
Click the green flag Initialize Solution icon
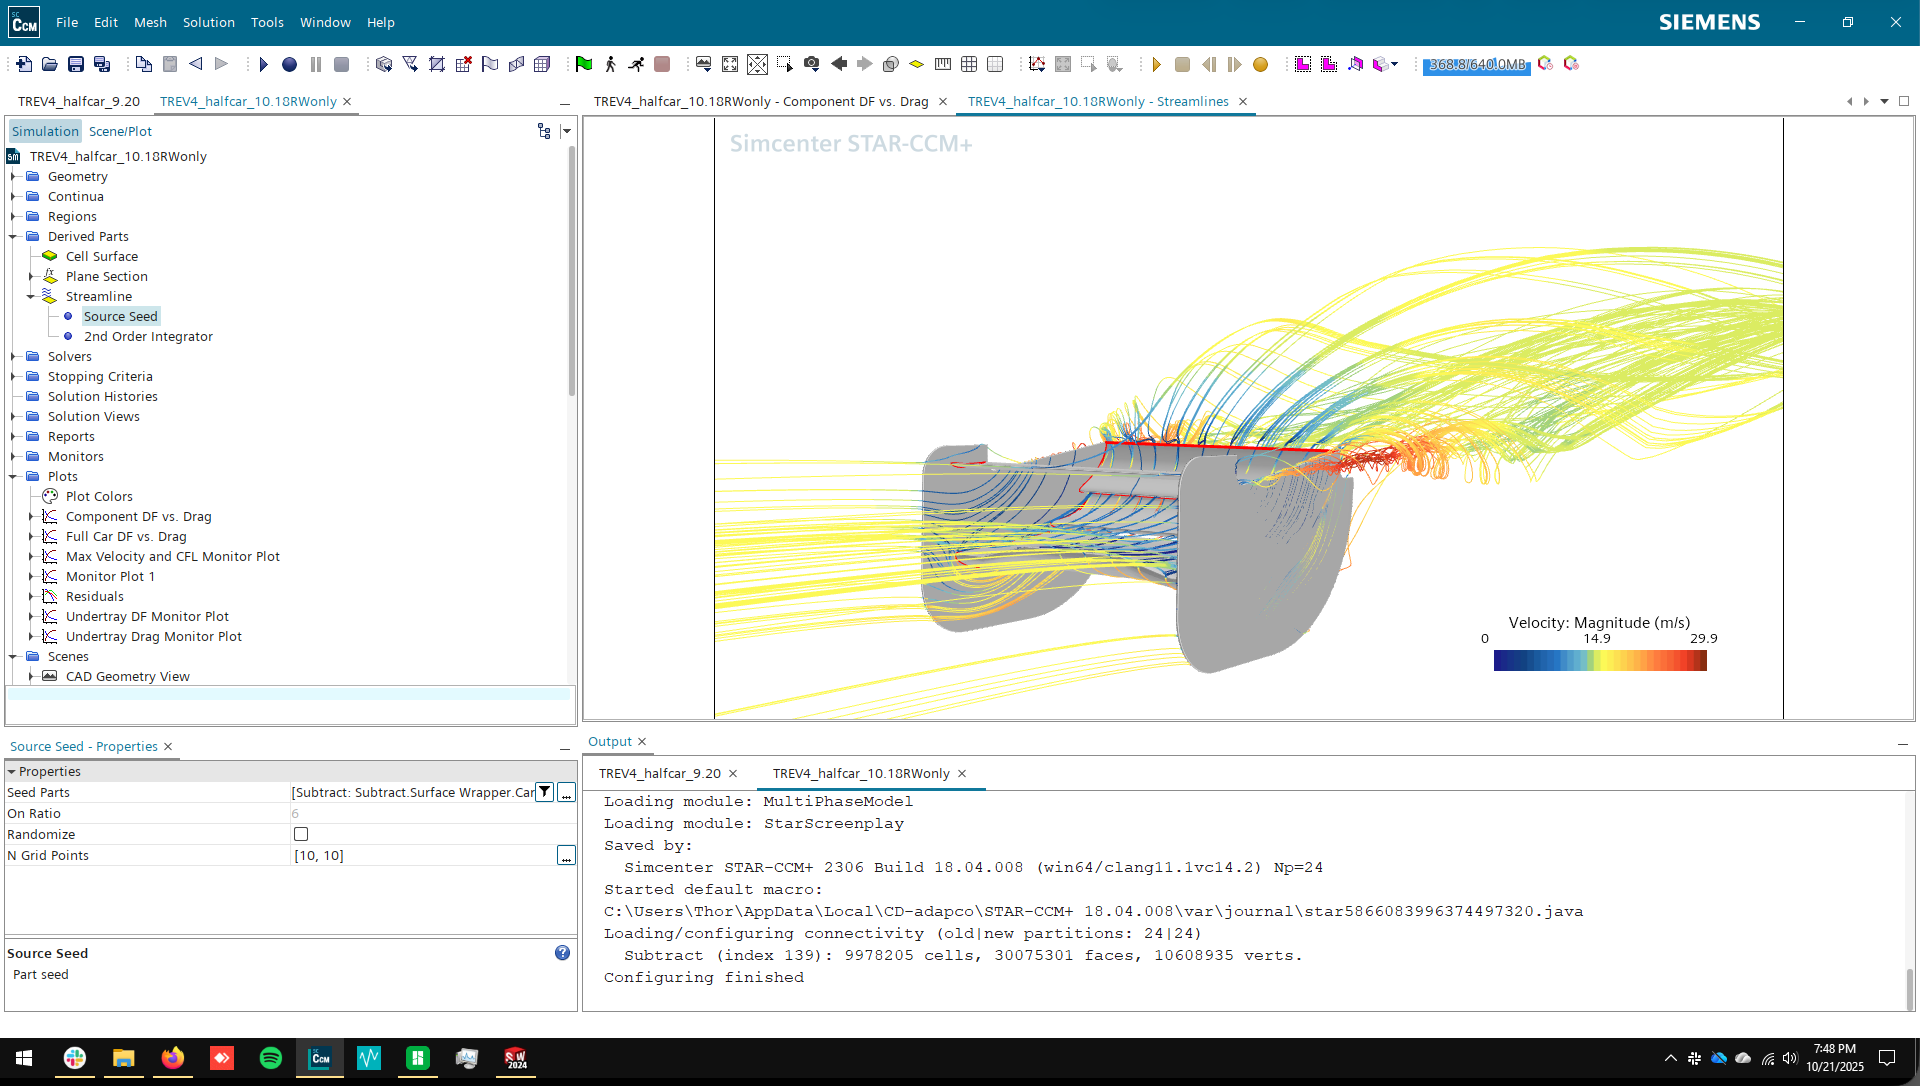point(584,65)
